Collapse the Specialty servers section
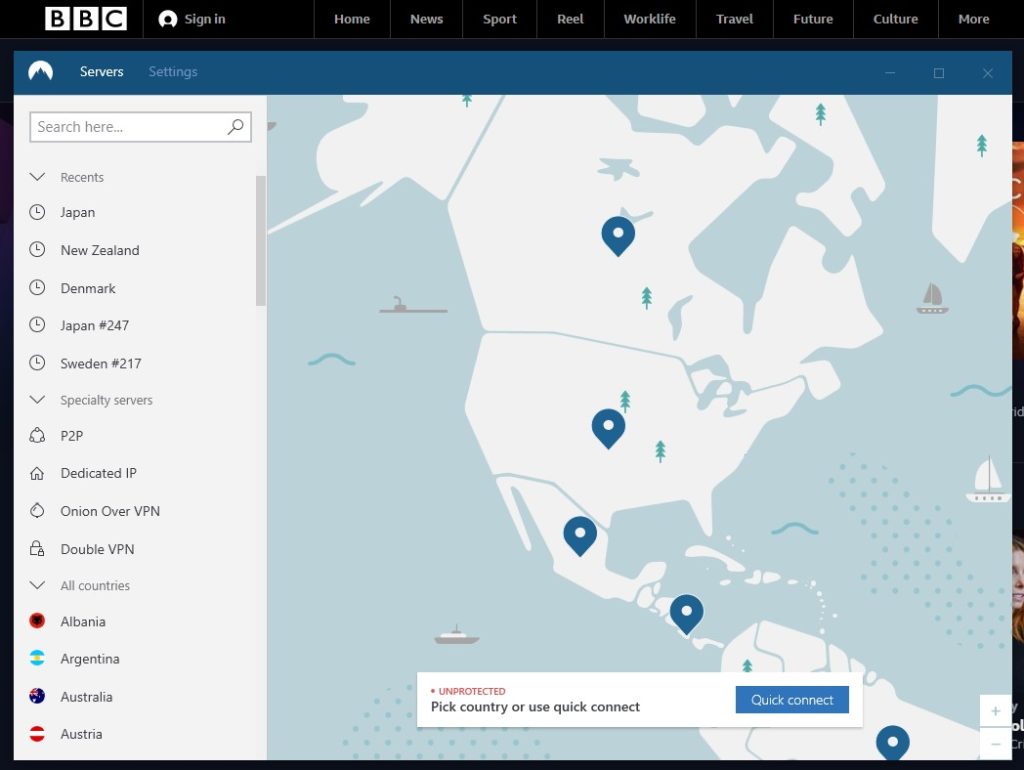Image resolution: width=1024 pixels, height=770 pixels. pos(37,400)
